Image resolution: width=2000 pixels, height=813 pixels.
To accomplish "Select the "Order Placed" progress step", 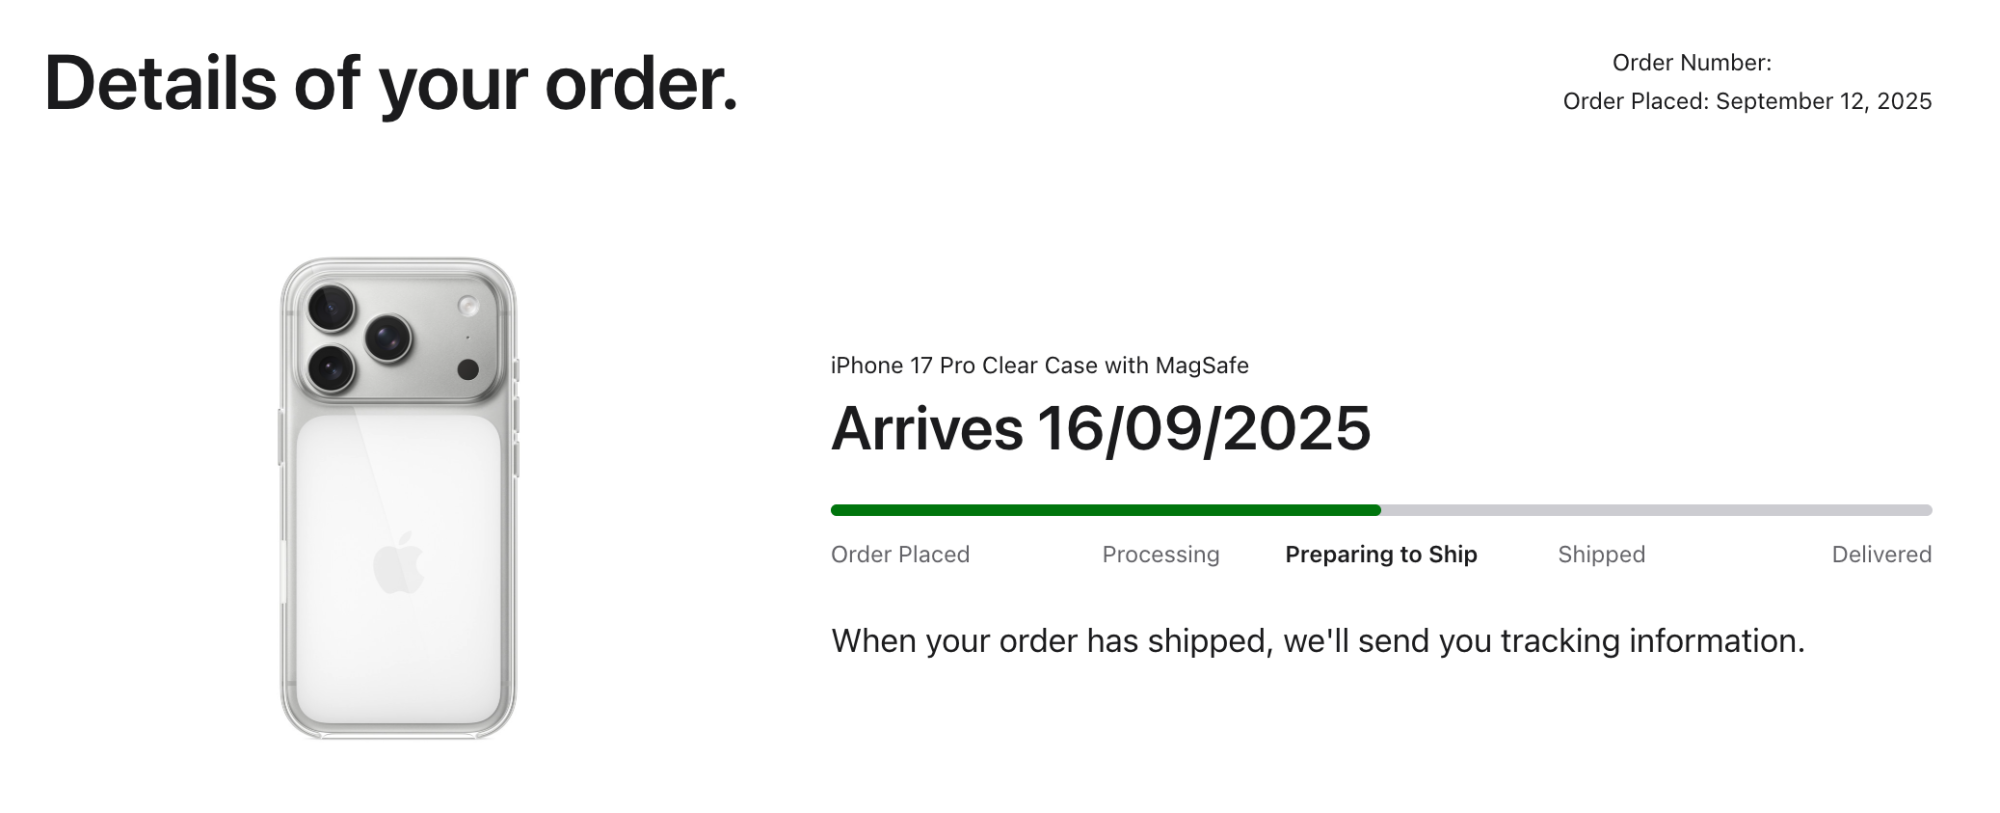I will (x=900, y=555).
